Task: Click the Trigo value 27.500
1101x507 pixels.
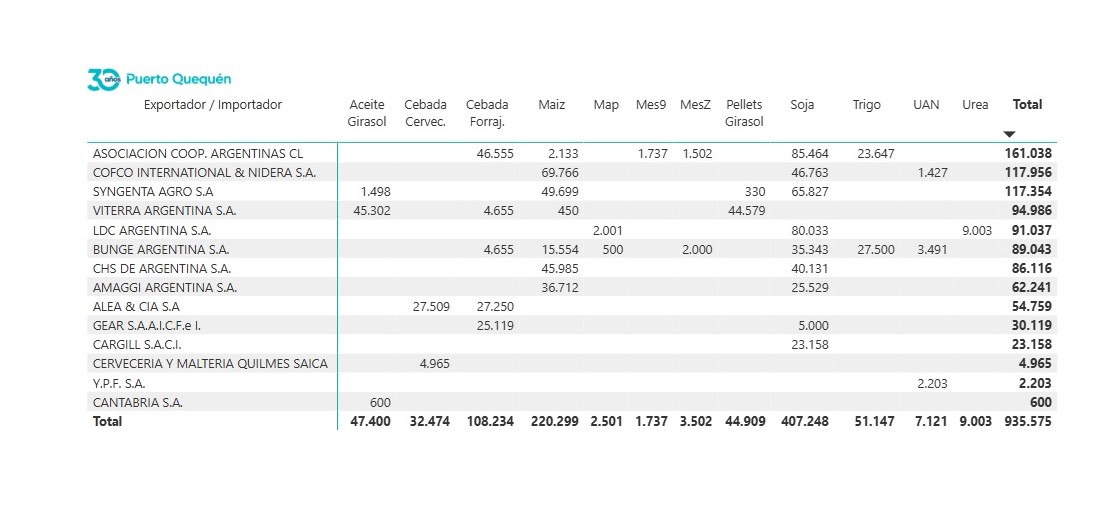Action: click(876, 249)
